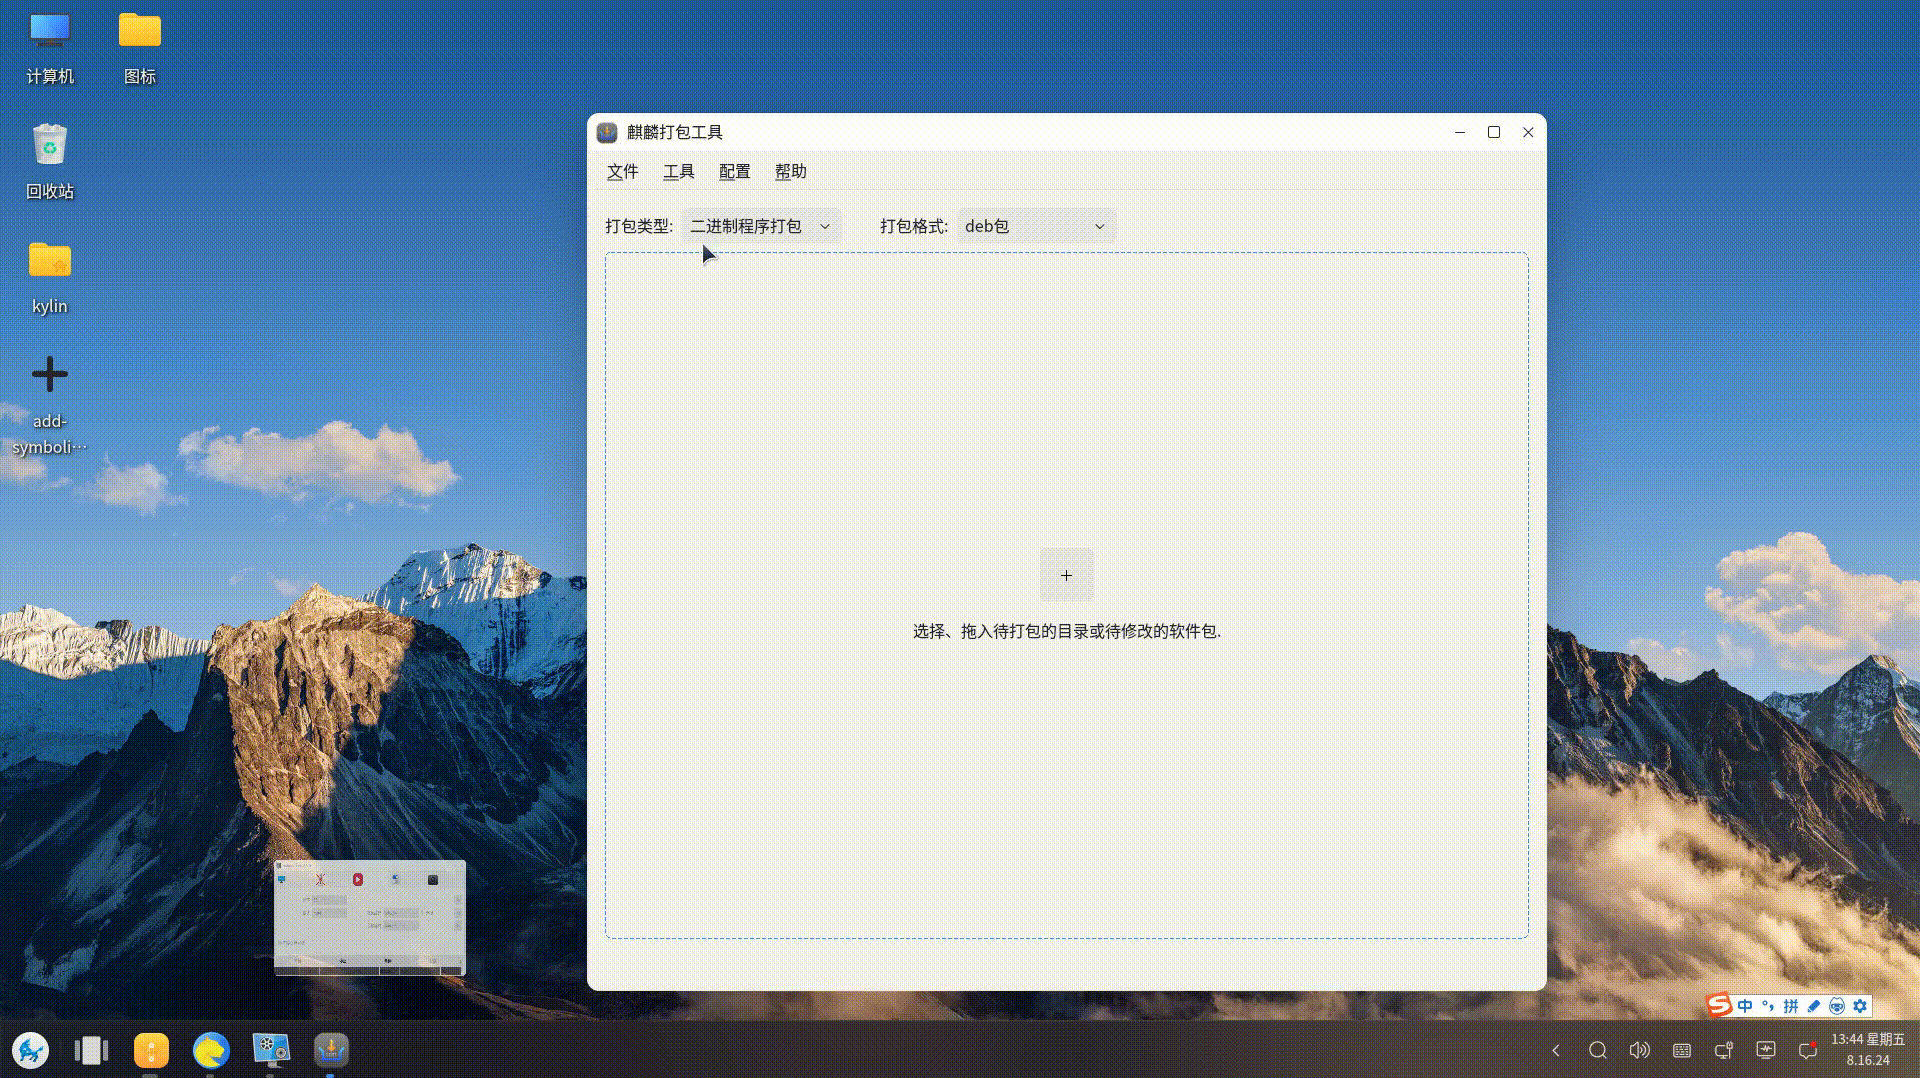Open the volume control in system tray

(x=1639, y=1050)
